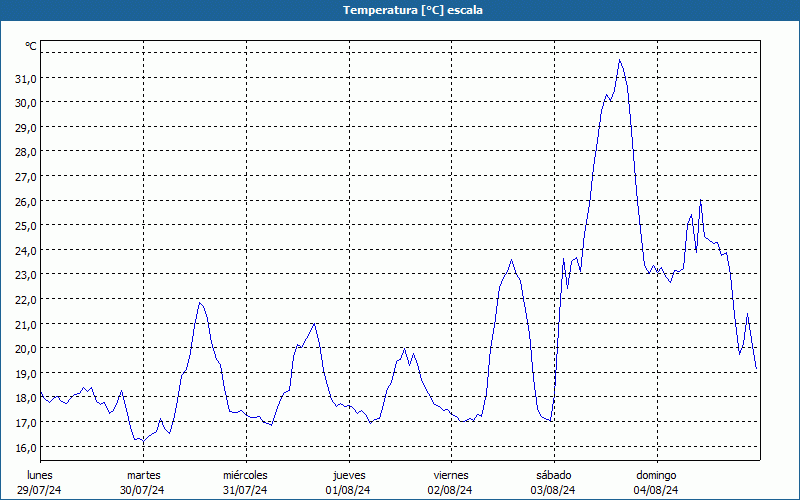
Task: Select the 'lunes' day label
Action: (x=40, y=476)
